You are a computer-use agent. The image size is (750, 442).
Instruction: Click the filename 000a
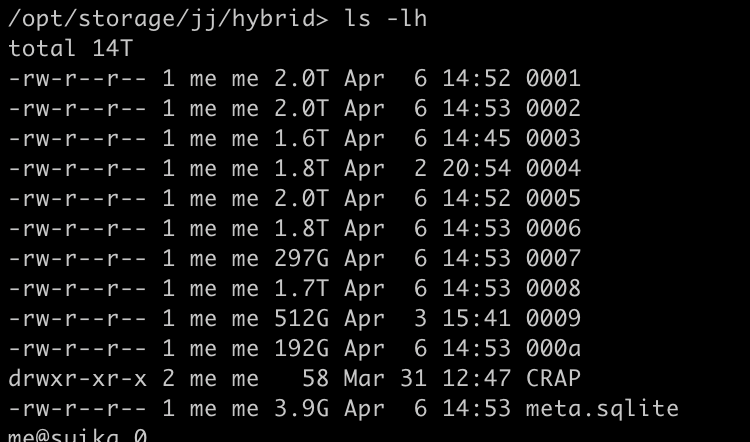pyautogui.click(x=553, y=348)
